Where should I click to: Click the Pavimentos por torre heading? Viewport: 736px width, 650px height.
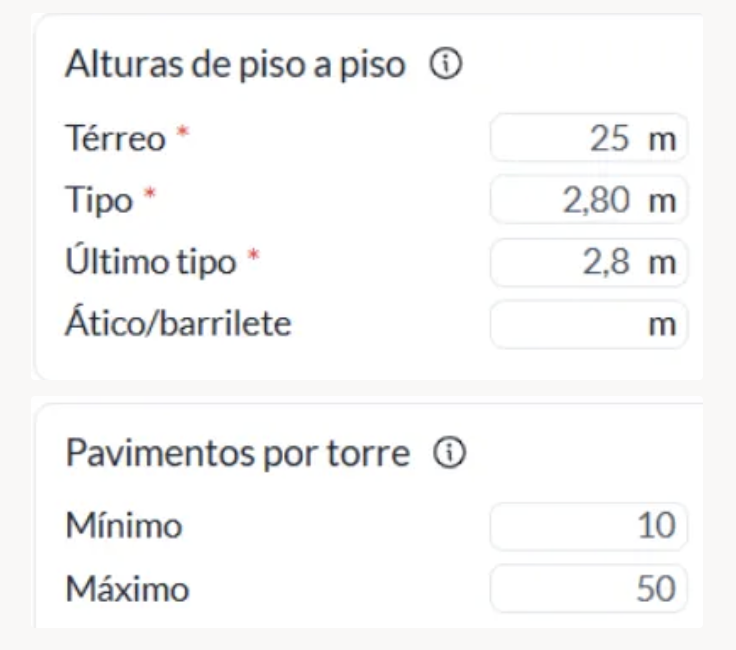(x=238, y=455)
